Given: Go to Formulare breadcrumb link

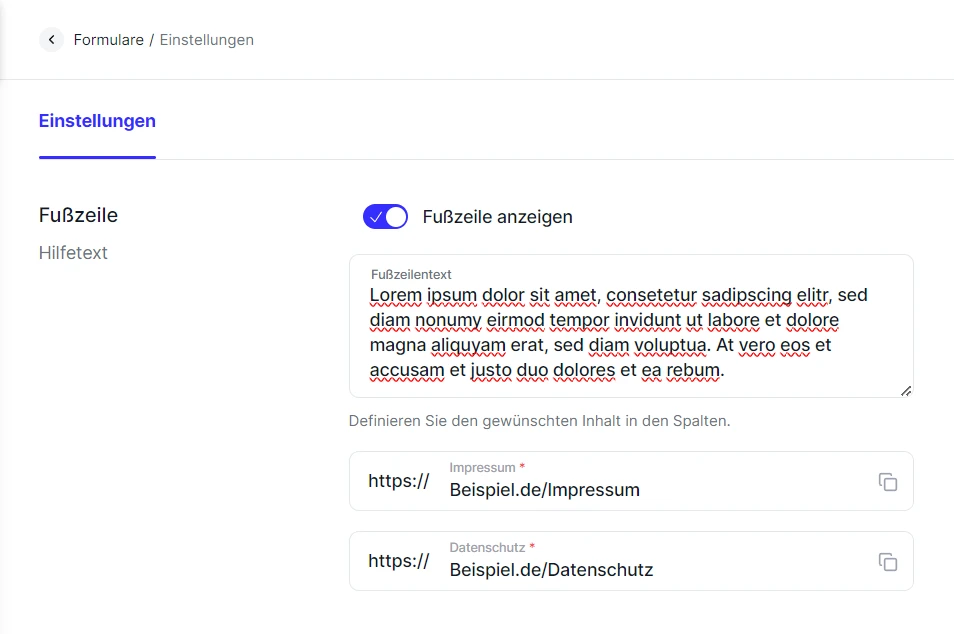Looking at the screenshot, I should 109,40.
